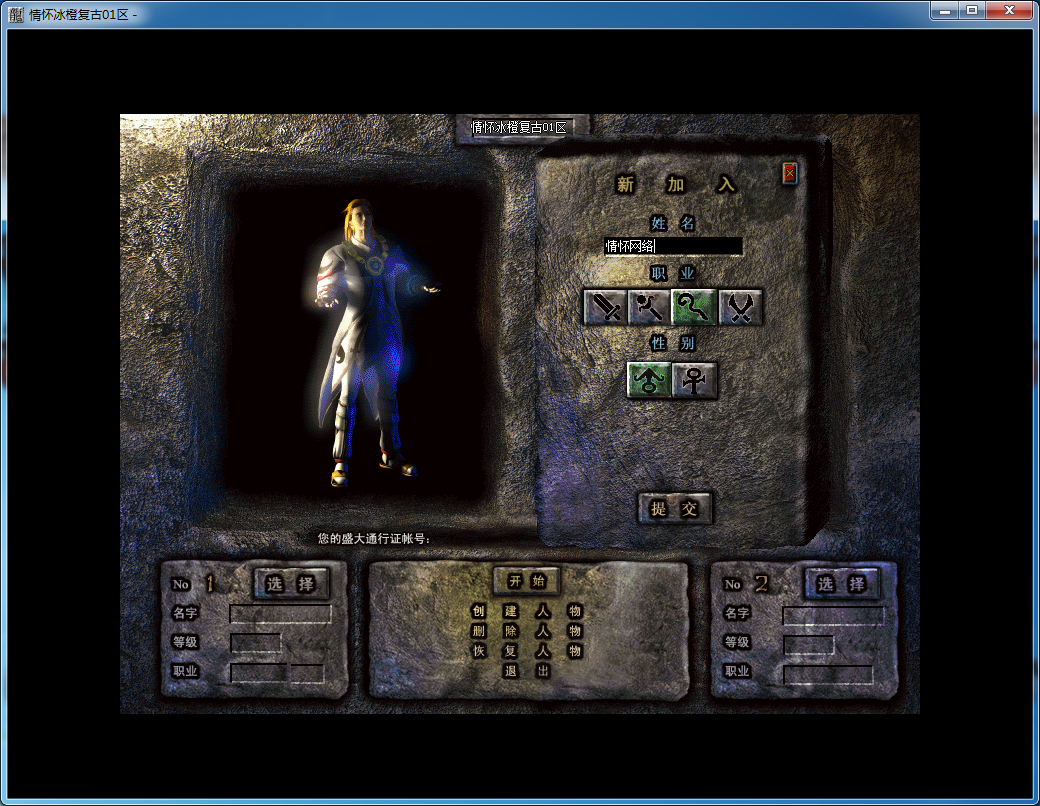Click the window title bar app icon
1040x806 pixels.
tap(16, 14)
